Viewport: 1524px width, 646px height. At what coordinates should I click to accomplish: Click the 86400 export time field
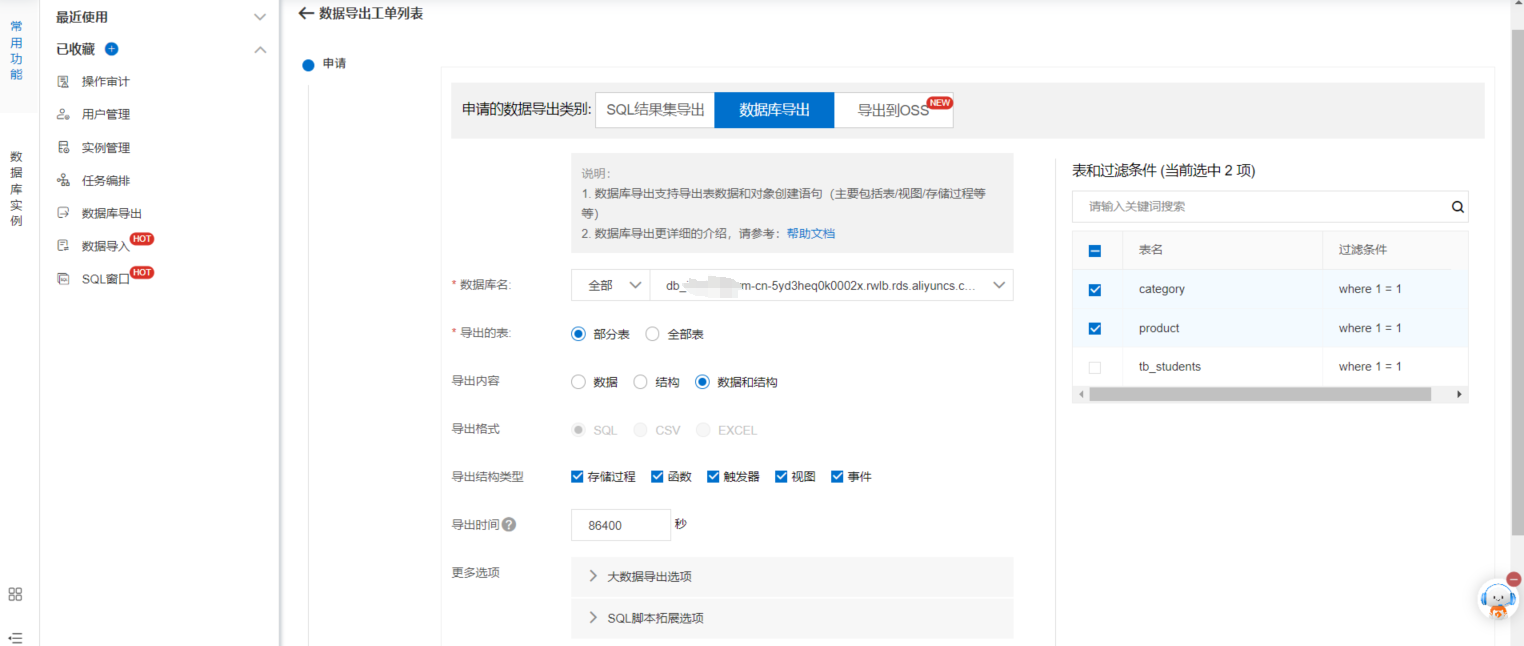click(x=621, y=525)
